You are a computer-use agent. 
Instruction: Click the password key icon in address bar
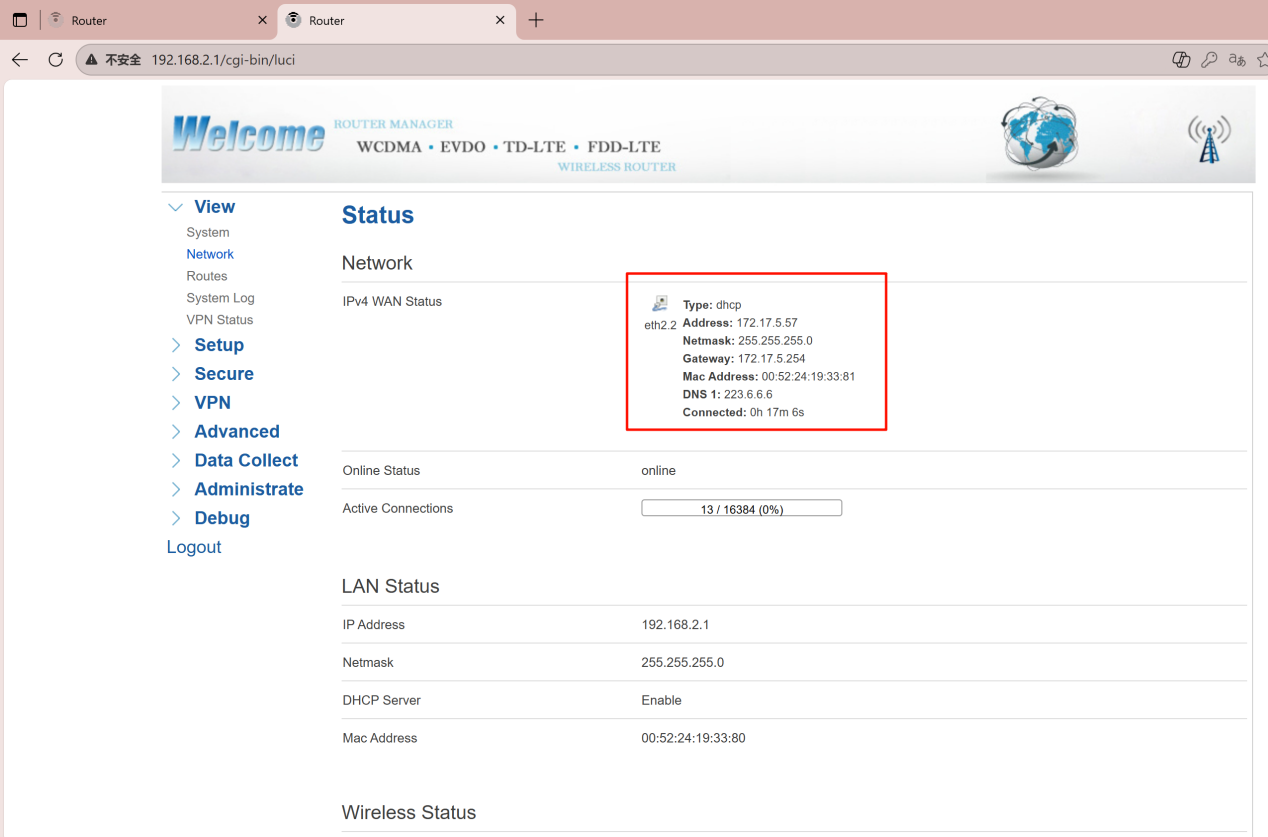(1209, 60)
